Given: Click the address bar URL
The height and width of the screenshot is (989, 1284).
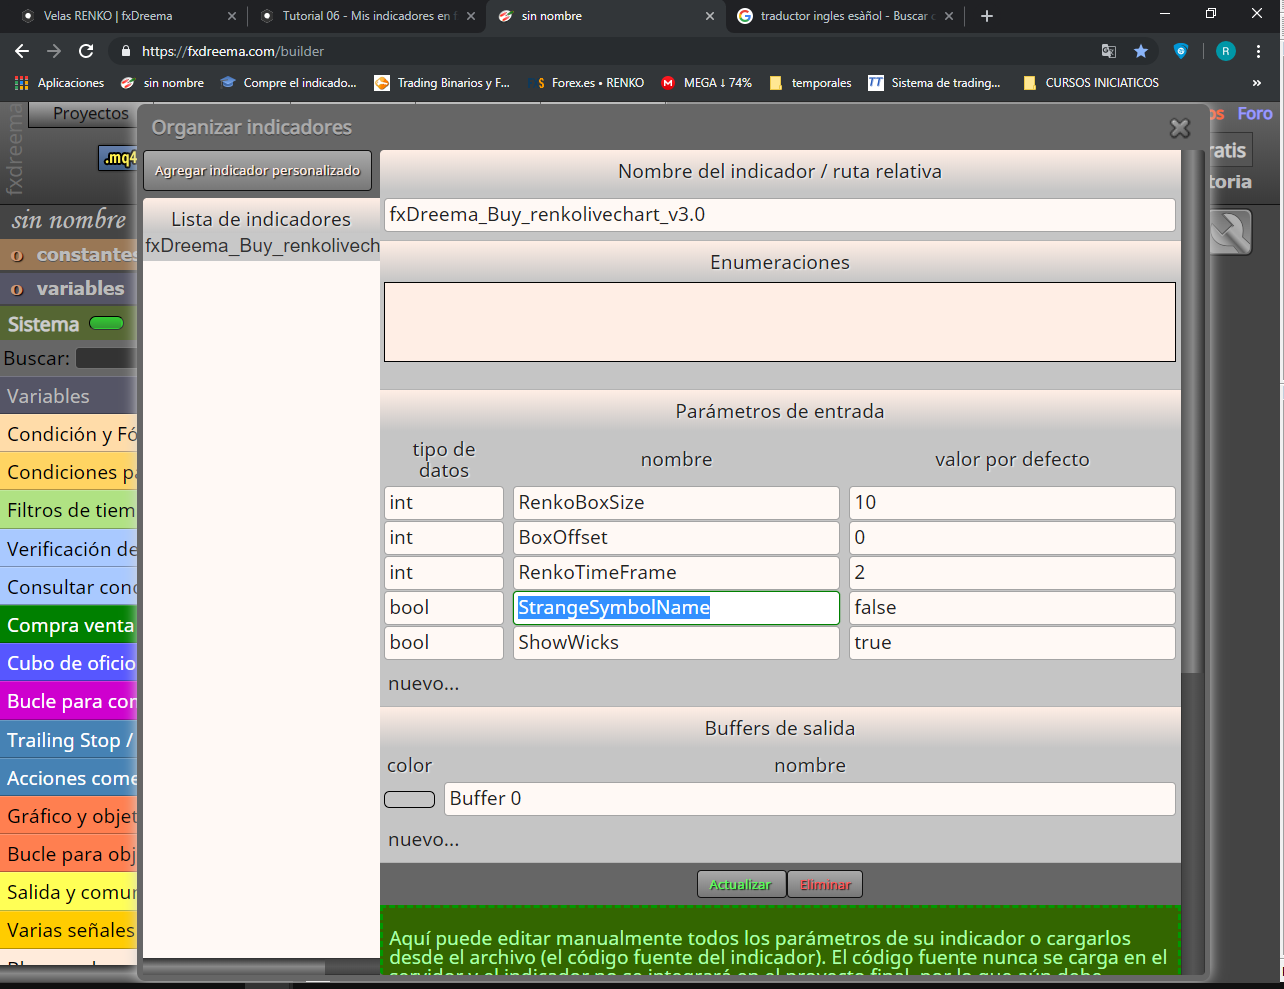Looking at the screenshot, I should tap(233, 51).
